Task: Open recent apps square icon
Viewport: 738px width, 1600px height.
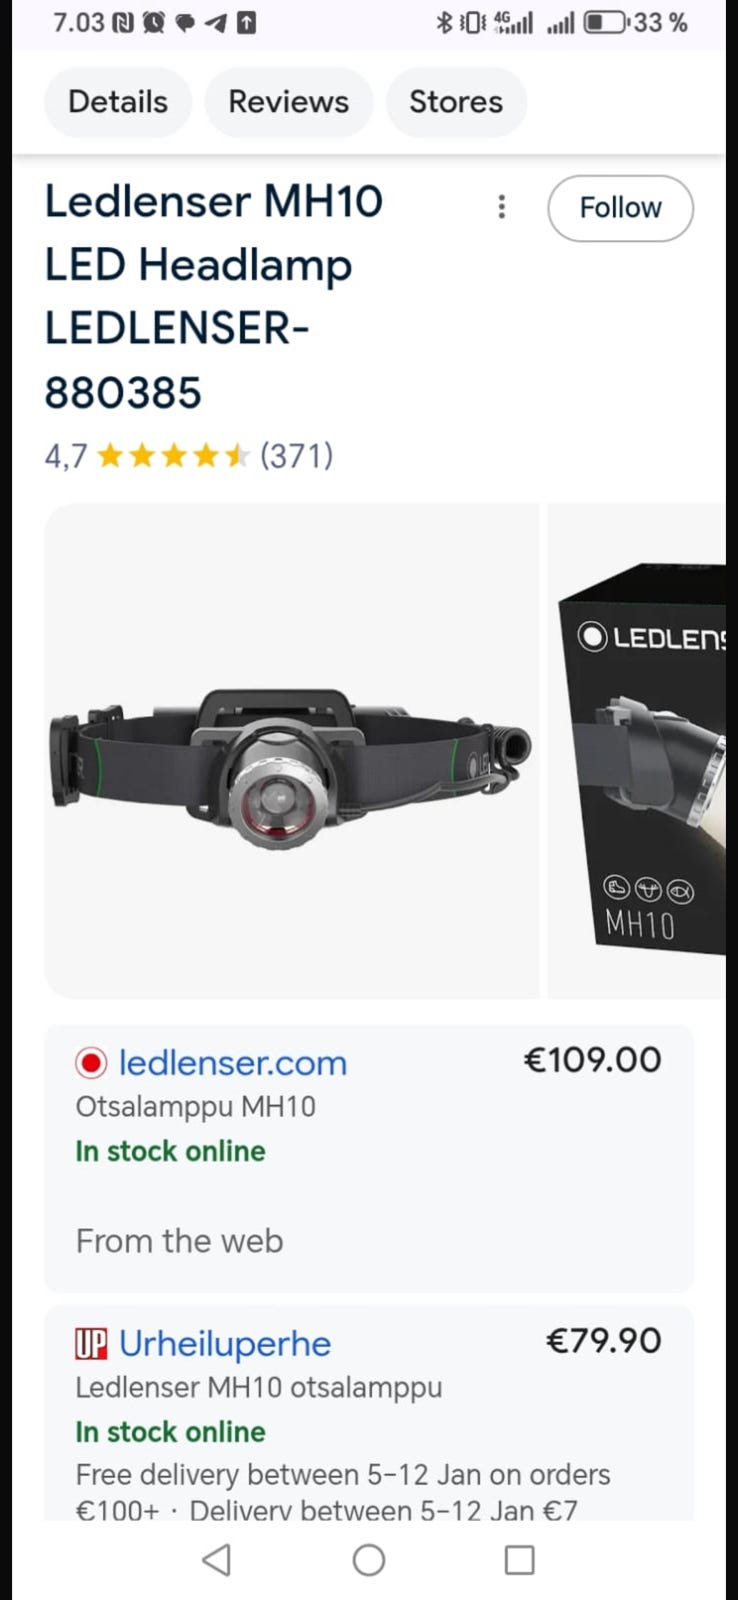Action: tap(519, 1560)
